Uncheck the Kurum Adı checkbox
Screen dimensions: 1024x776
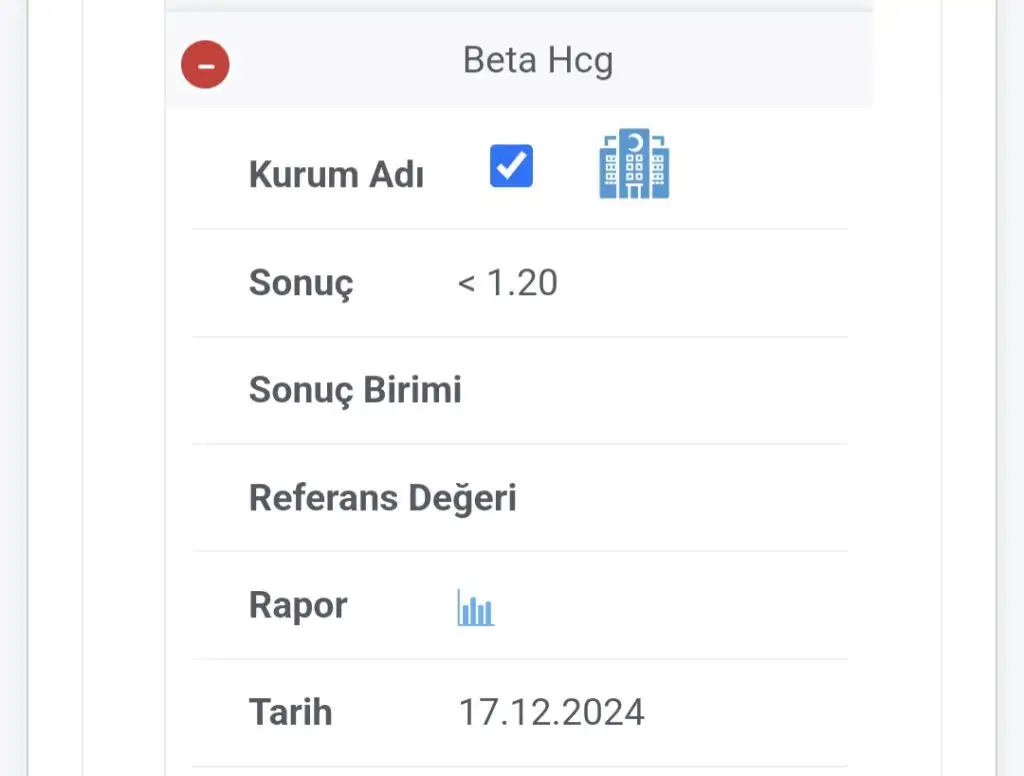point(511,166)
